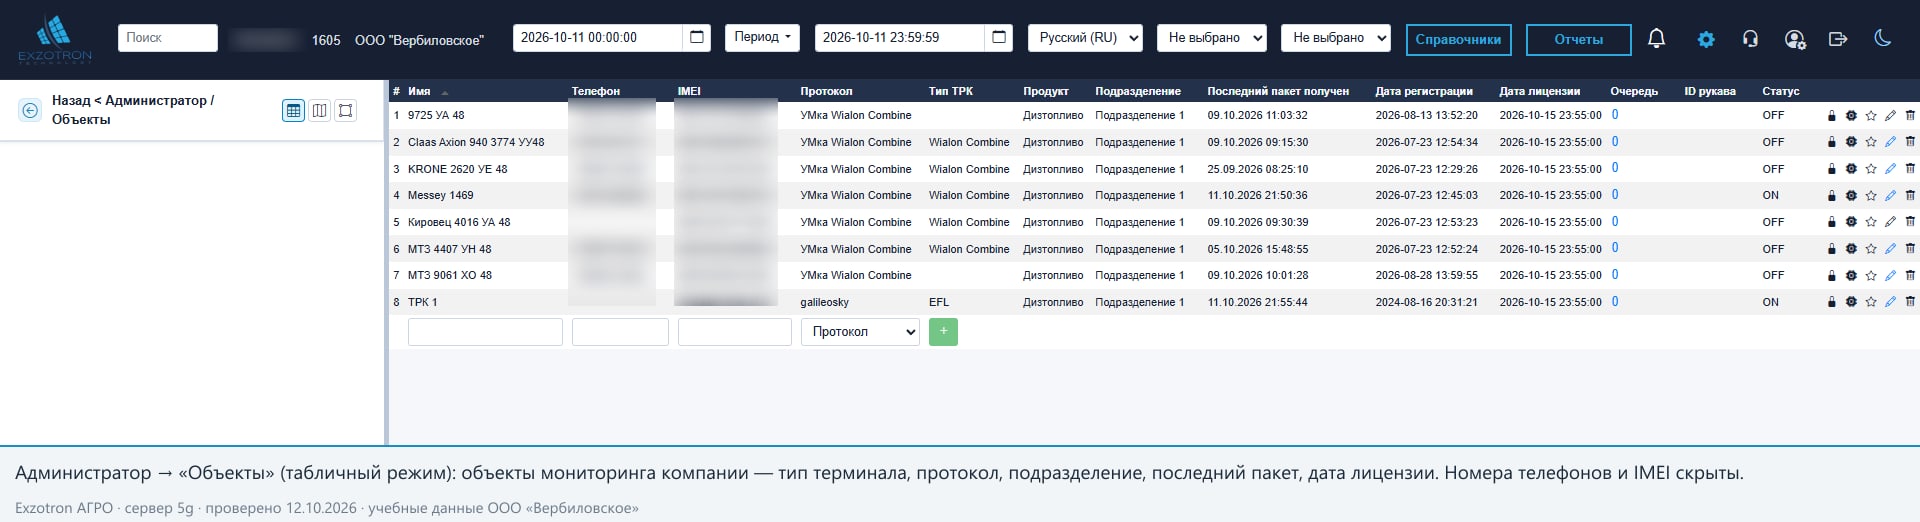
Task: Click the Подразделение column header
Action: coord(1138,91)
